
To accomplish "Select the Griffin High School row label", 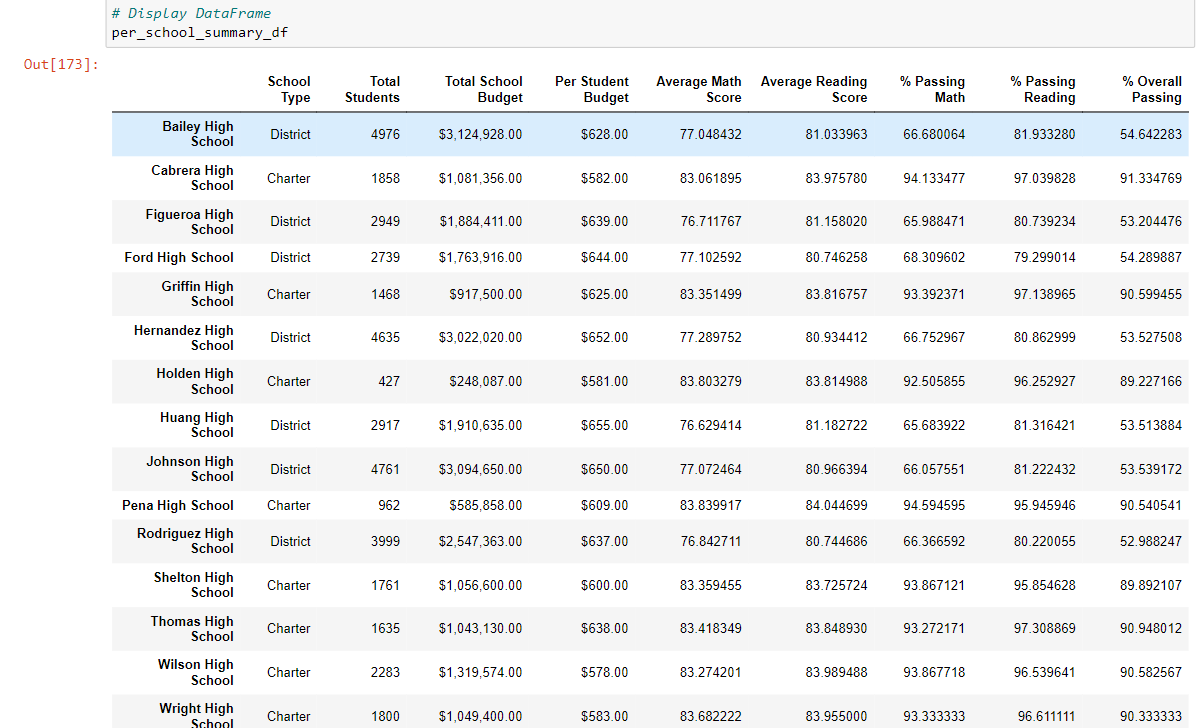I will [x=197, y=294].
